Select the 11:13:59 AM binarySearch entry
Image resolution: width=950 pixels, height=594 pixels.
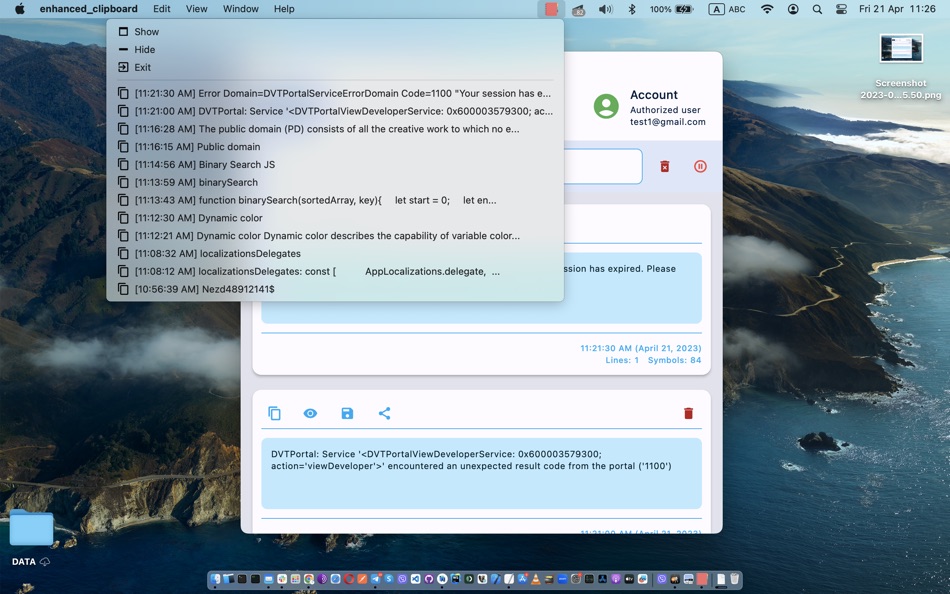(x=335, y=182)
